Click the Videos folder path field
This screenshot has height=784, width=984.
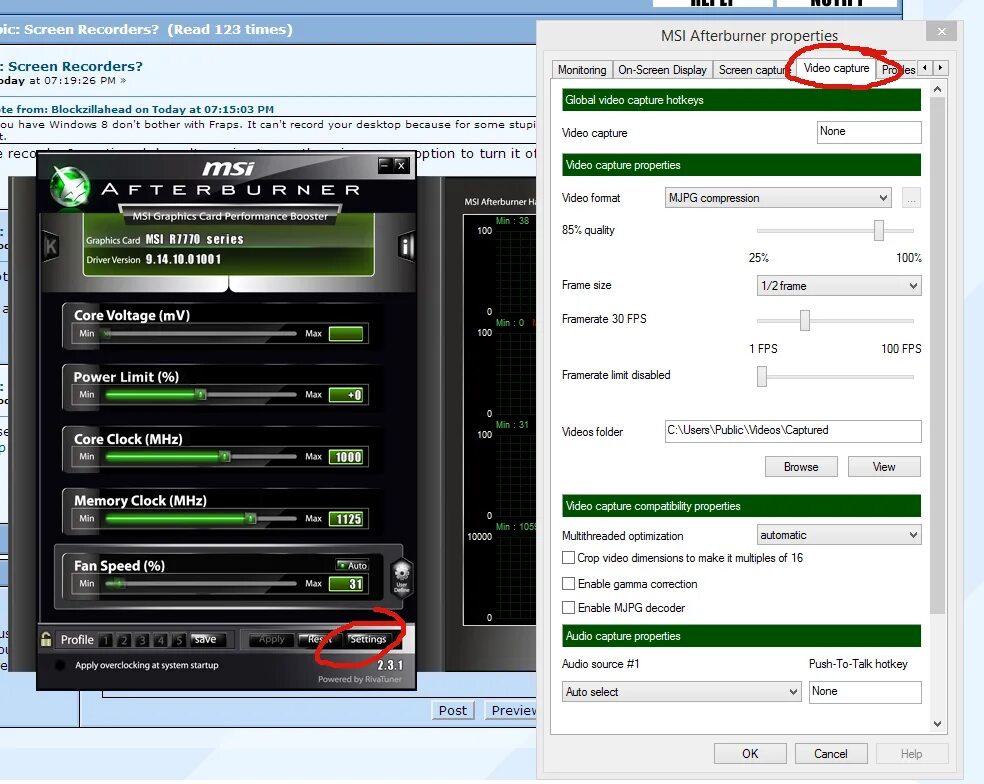pyautogui.click(x=793, y=431)
